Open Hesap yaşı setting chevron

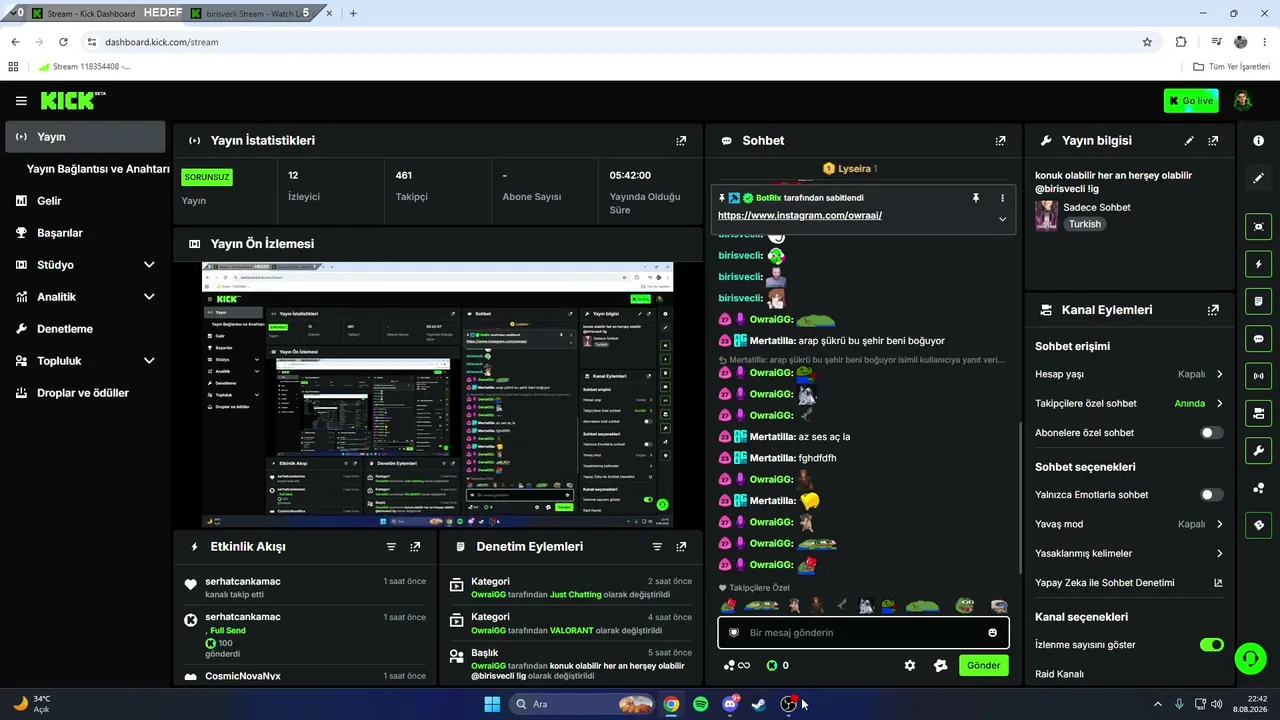[1219, 374]
